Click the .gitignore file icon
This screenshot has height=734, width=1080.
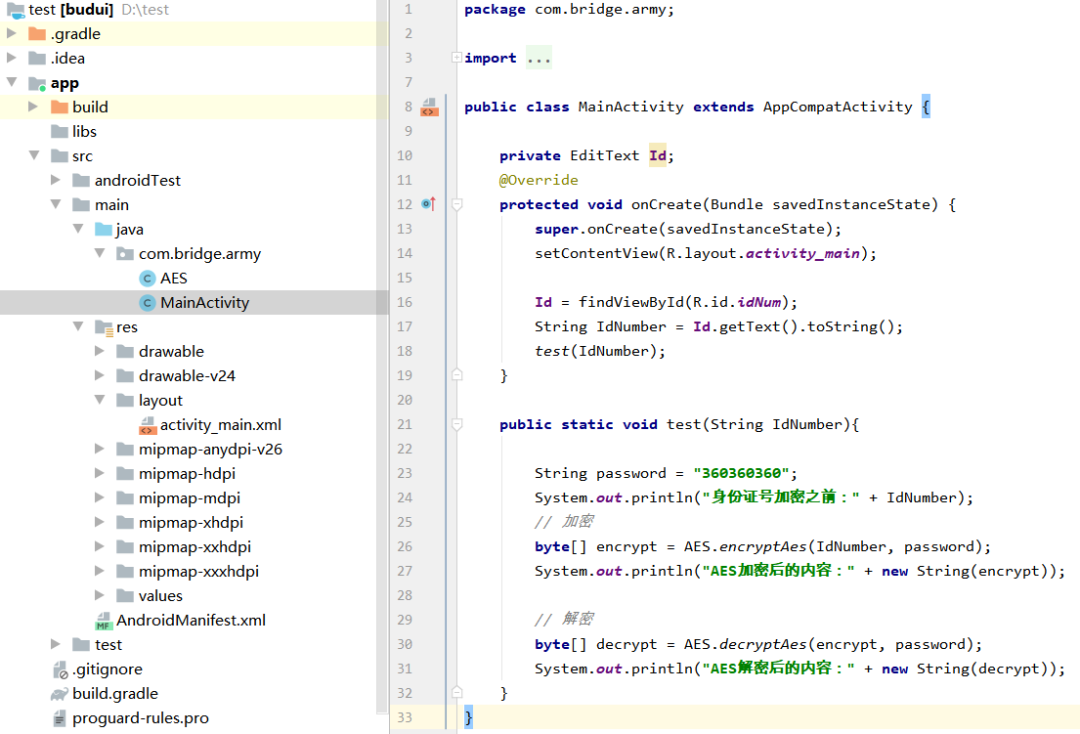(60, 669)
